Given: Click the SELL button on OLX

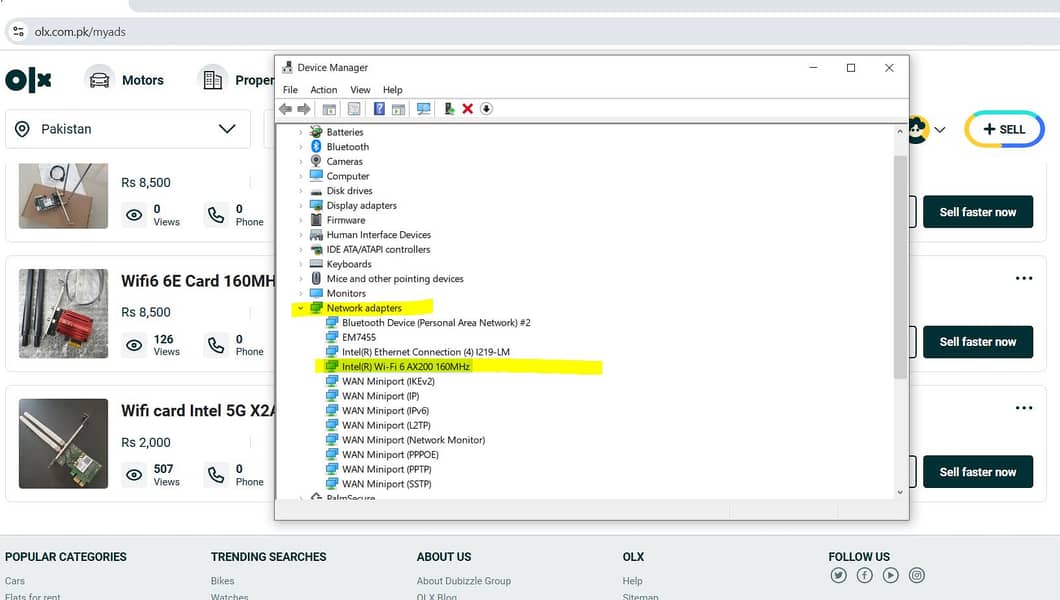Looking at the screenshot, I should 1004,129.
